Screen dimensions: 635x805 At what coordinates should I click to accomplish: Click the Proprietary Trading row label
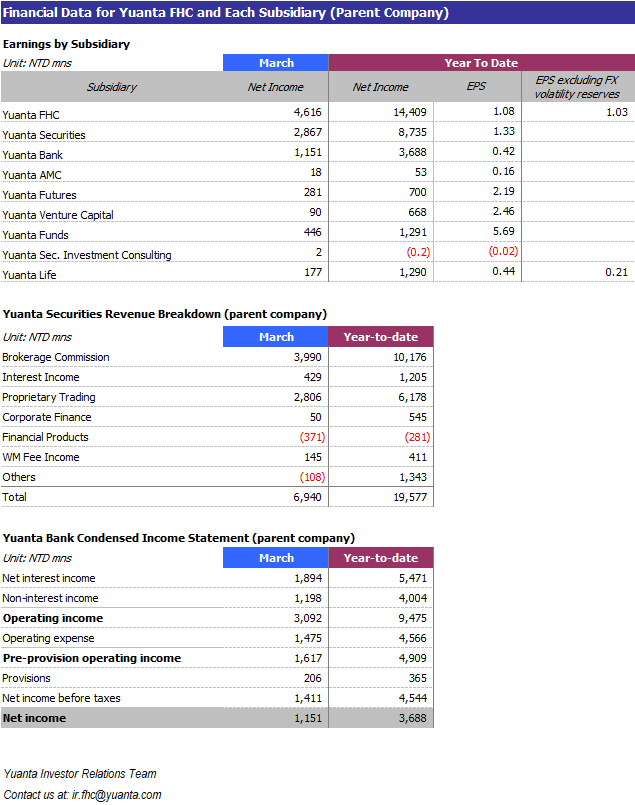(49, 397)
